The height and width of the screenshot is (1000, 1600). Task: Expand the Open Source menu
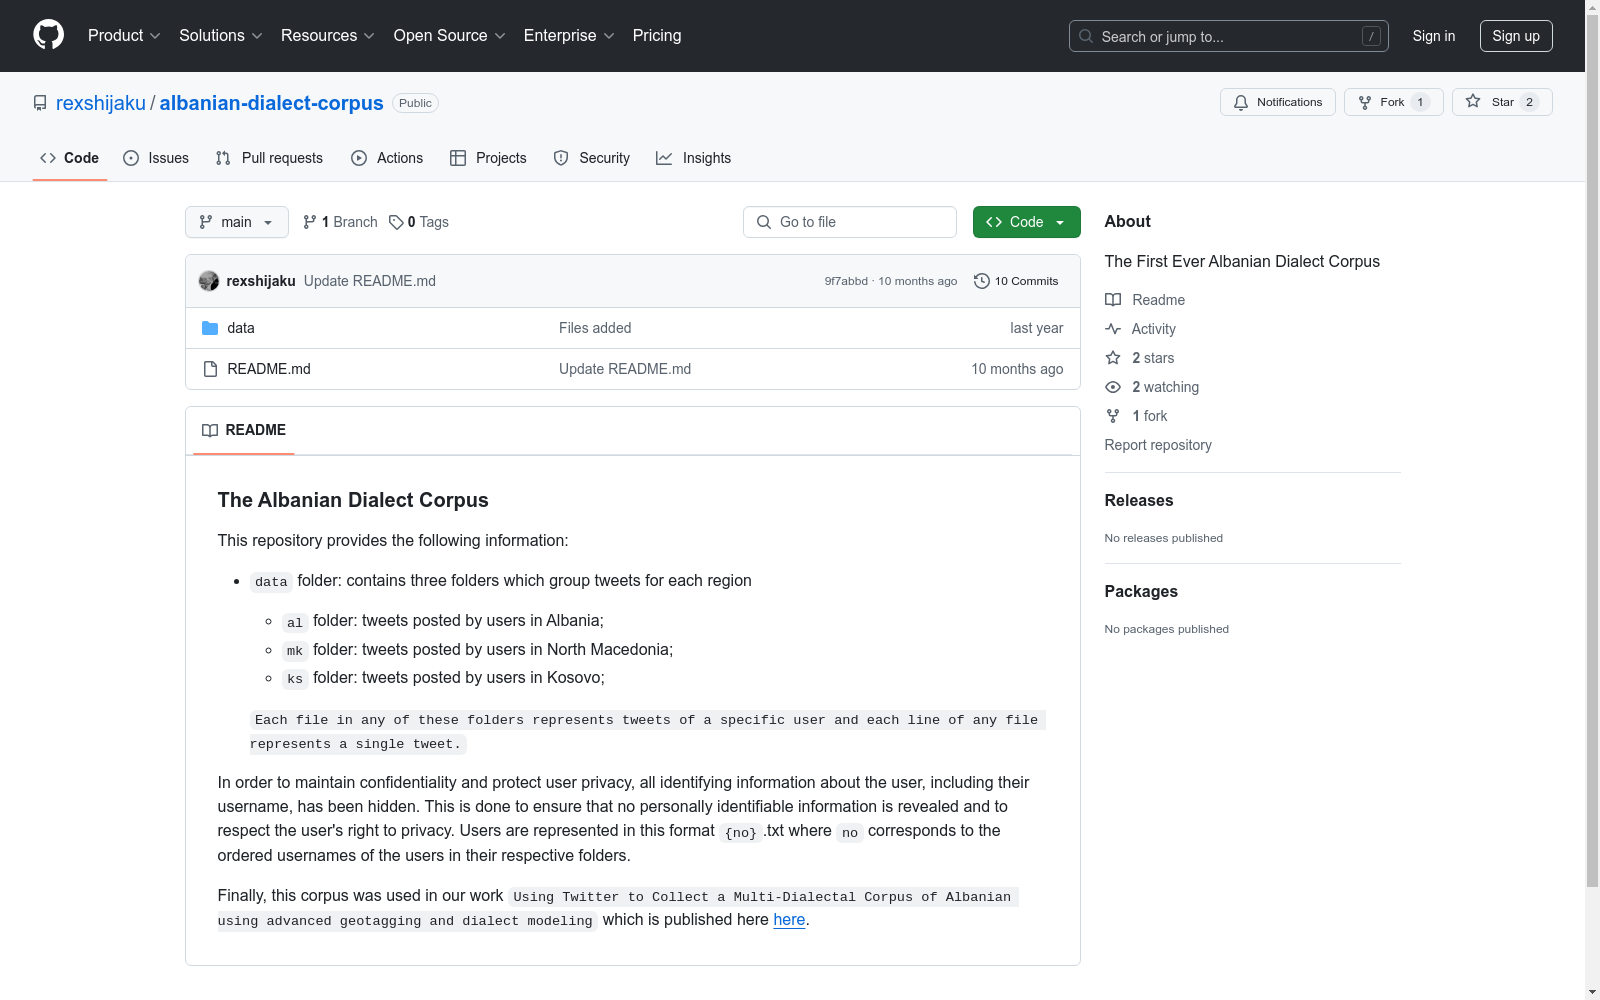click(x=450, y=36)
